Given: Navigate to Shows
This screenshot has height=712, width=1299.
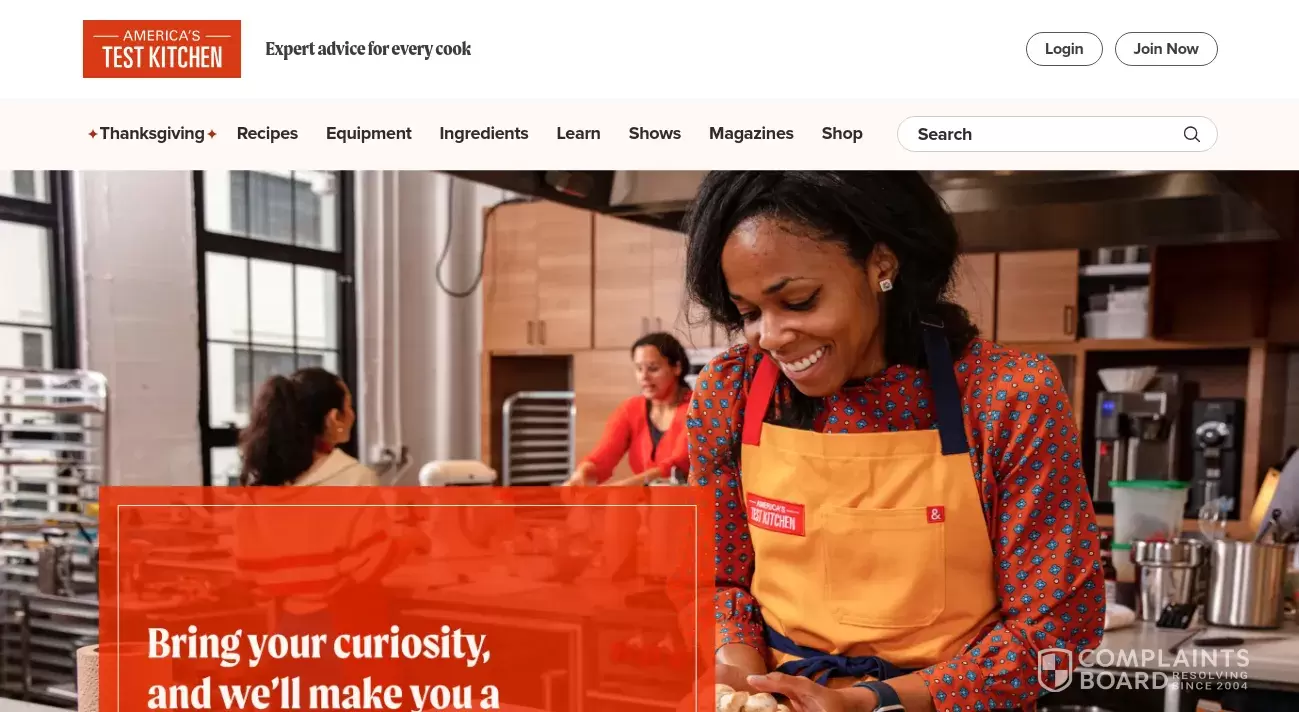Looking at the screenshot, I should (655, 134).
